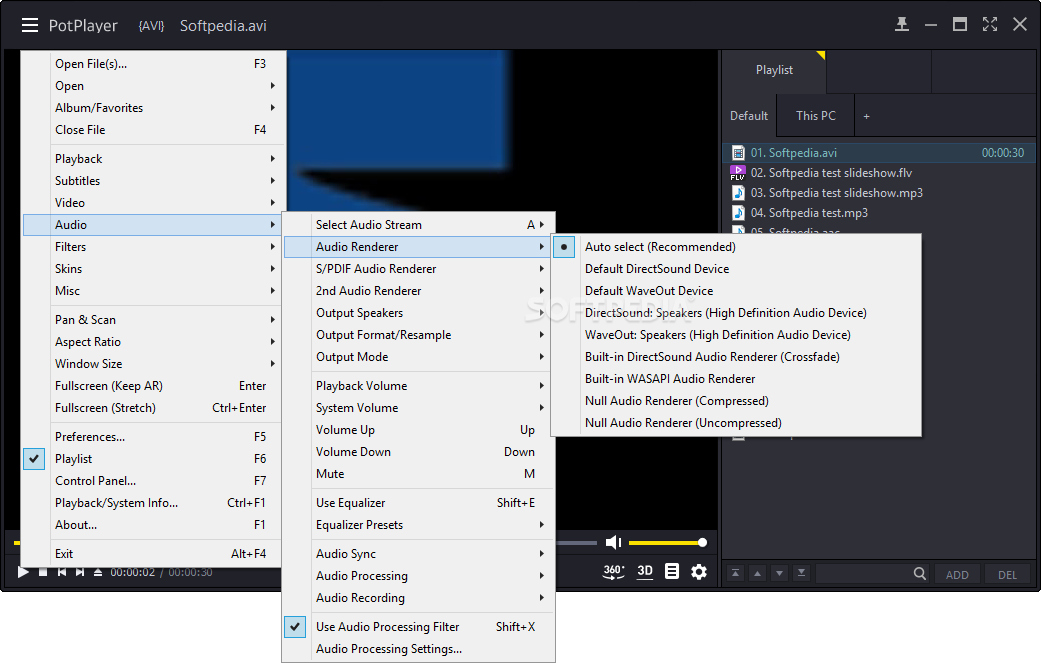Move the playlist item to top
This screenshot has height=663, width=1041.
(736, 573)
